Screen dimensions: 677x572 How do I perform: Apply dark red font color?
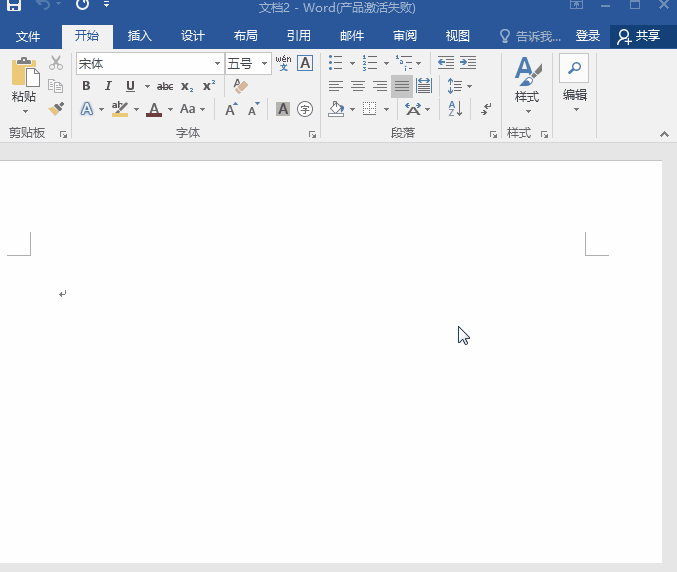(x=154, y=109)
